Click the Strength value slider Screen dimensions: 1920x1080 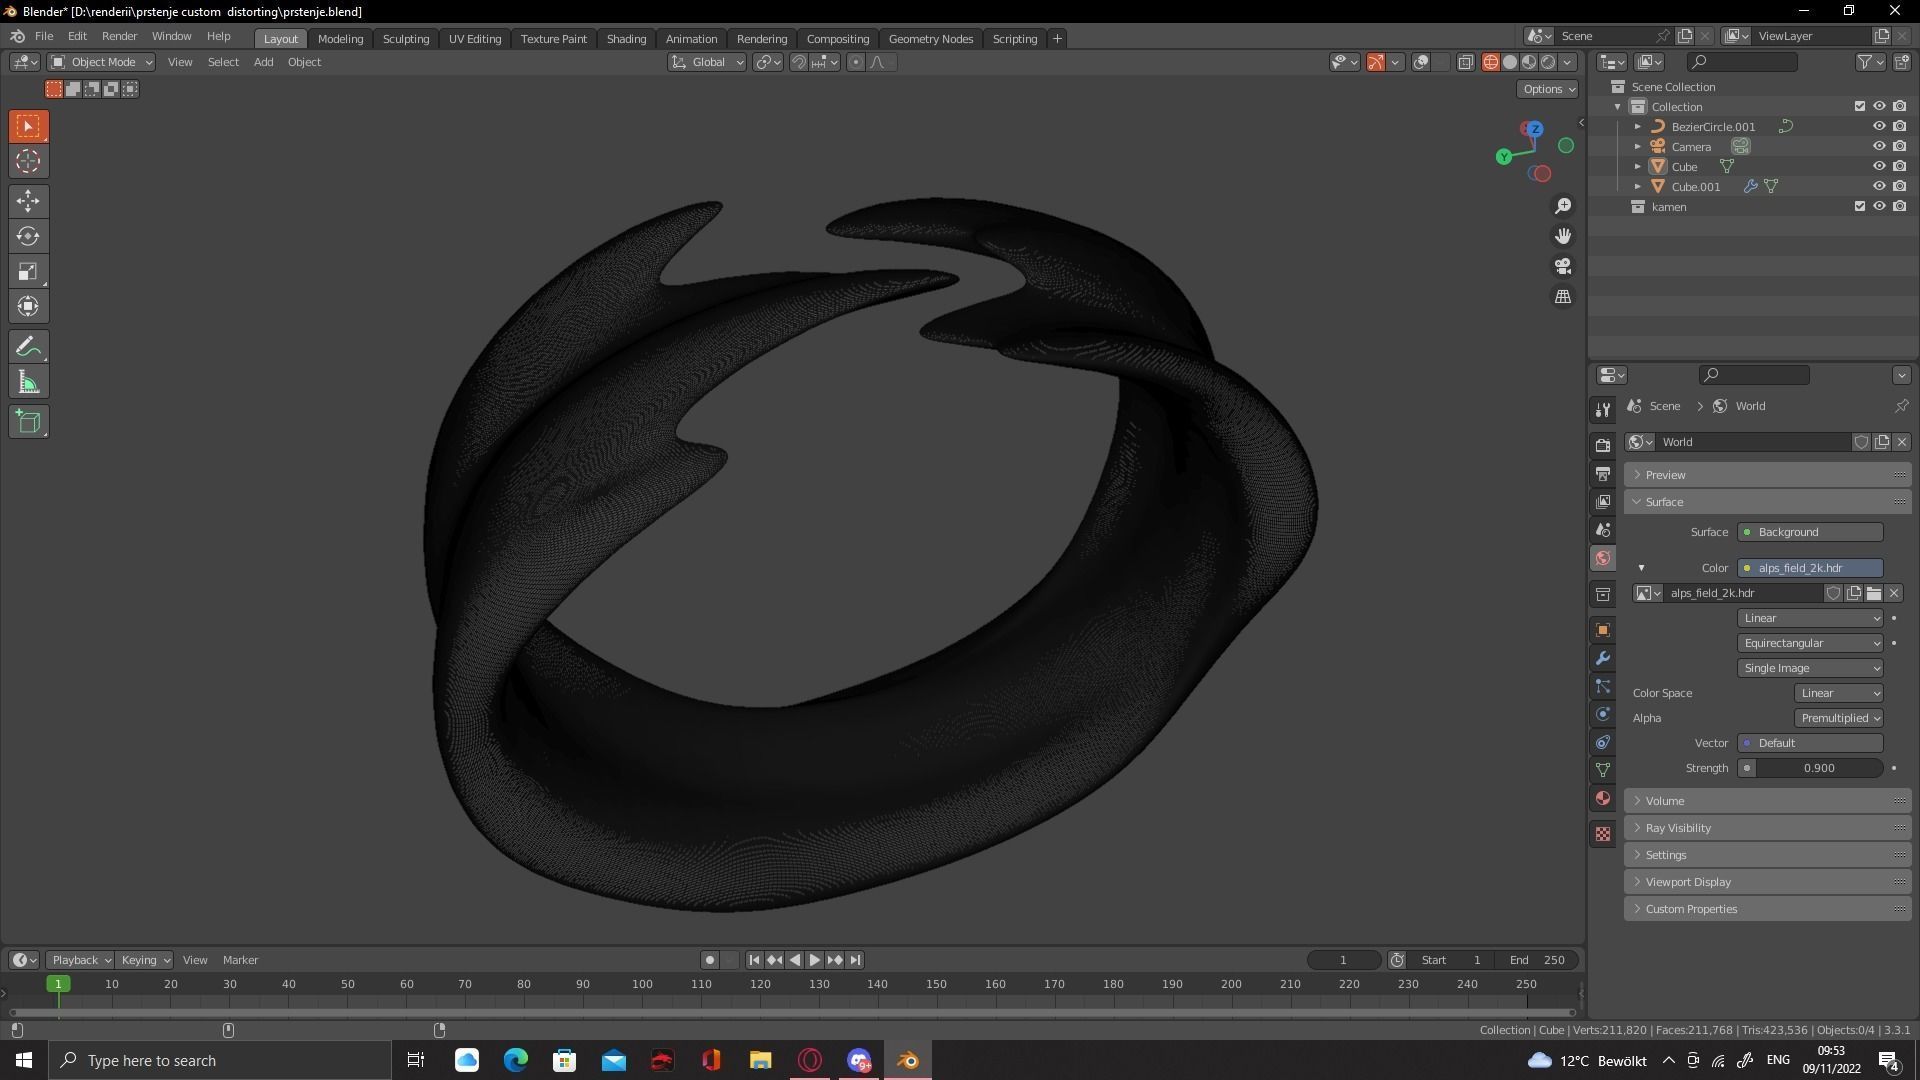(1818, 768)
